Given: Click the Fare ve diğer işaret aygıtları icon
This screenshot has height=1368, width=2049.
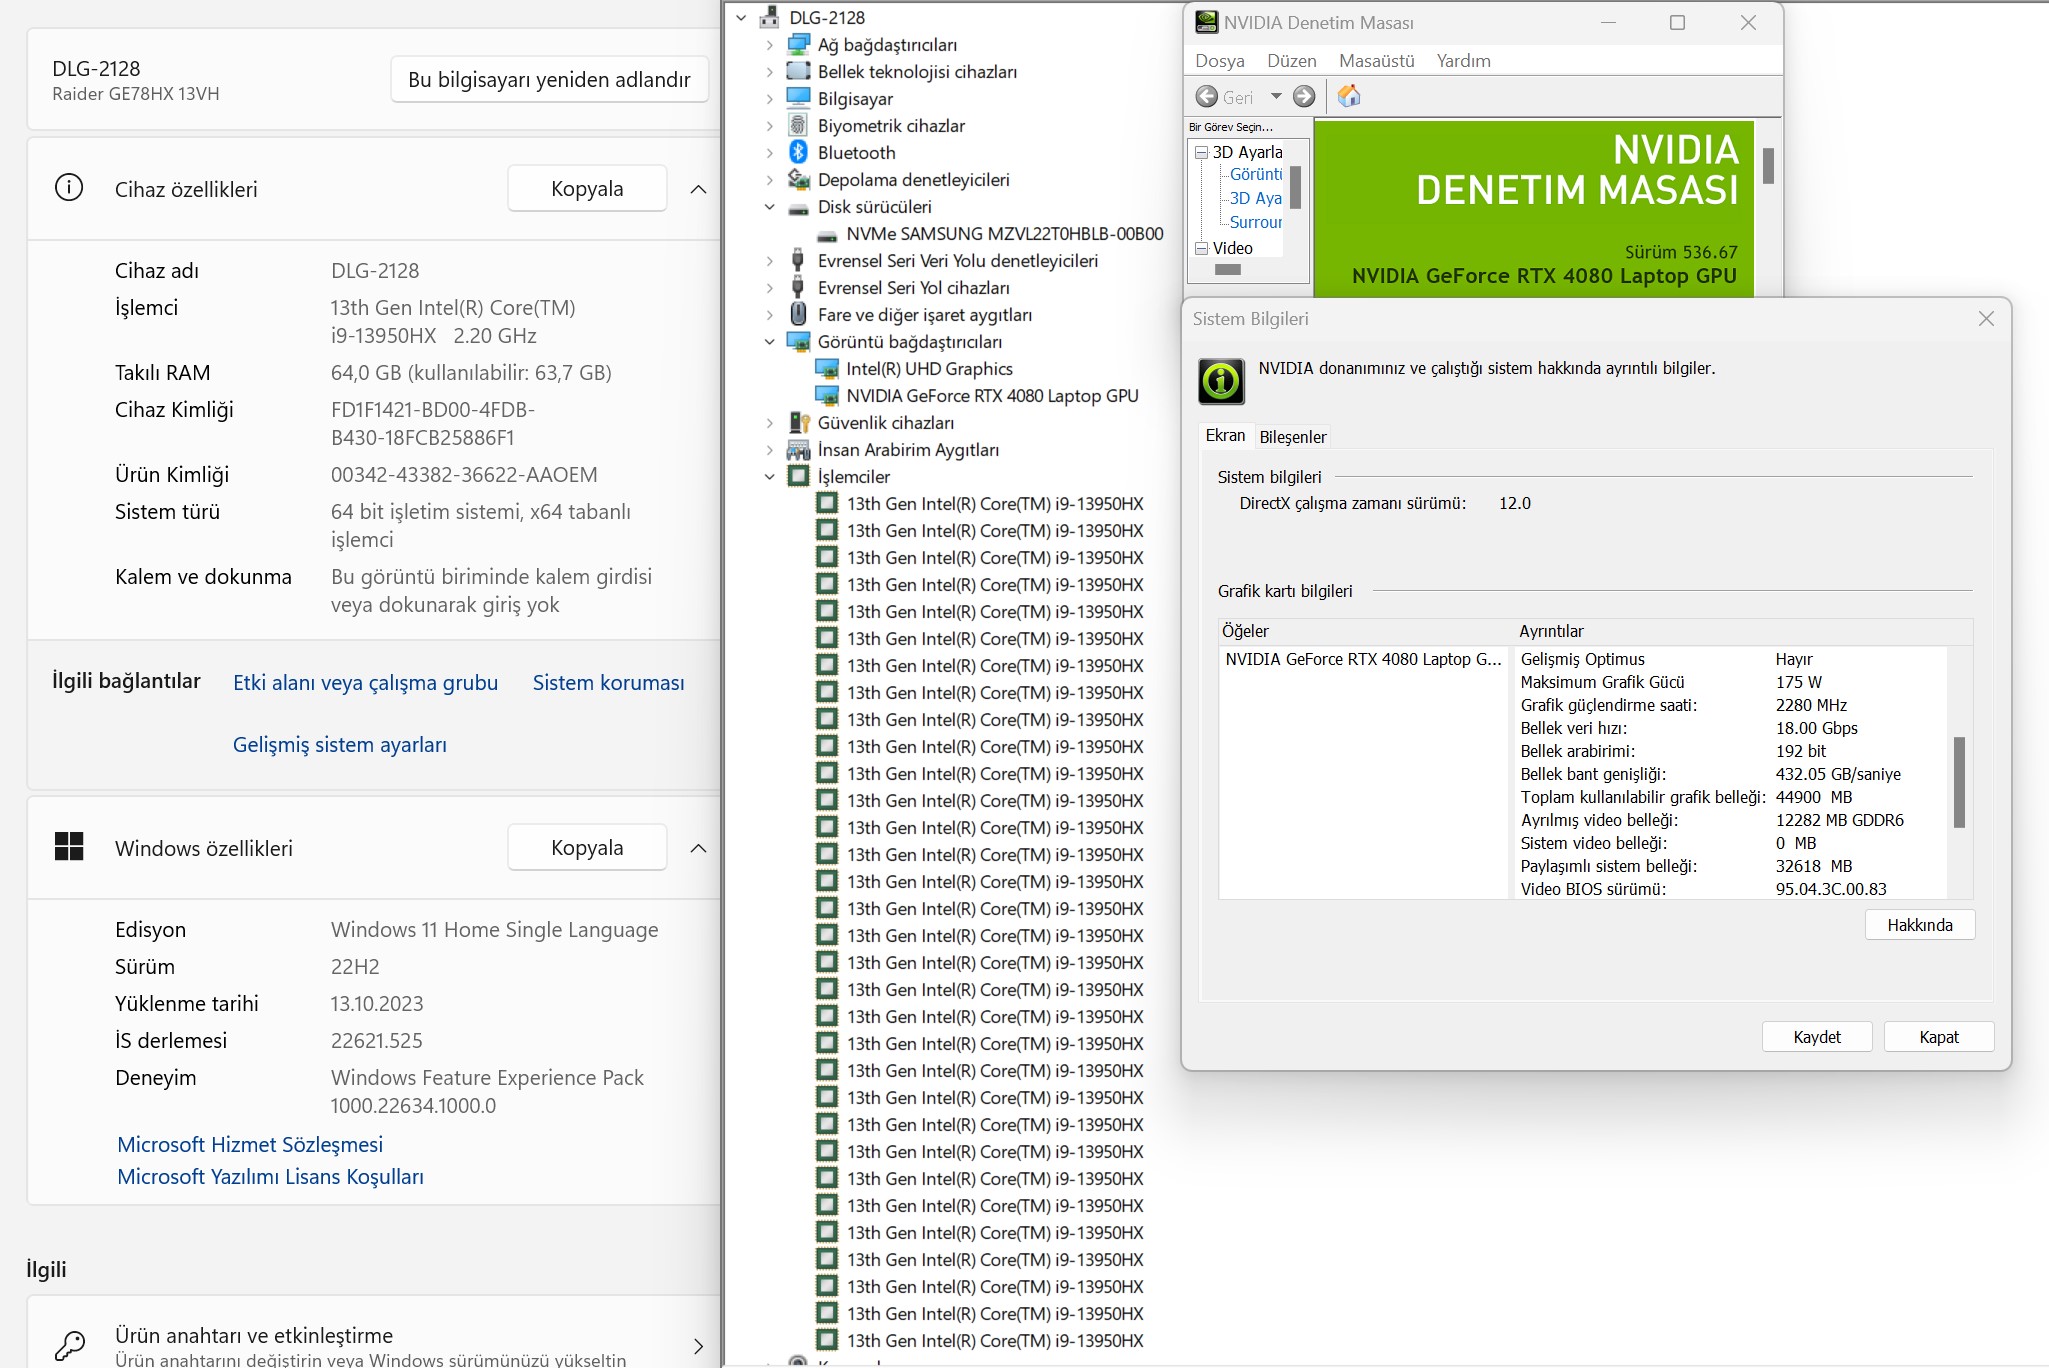Looking at the screenshot, I should [798, 314].
